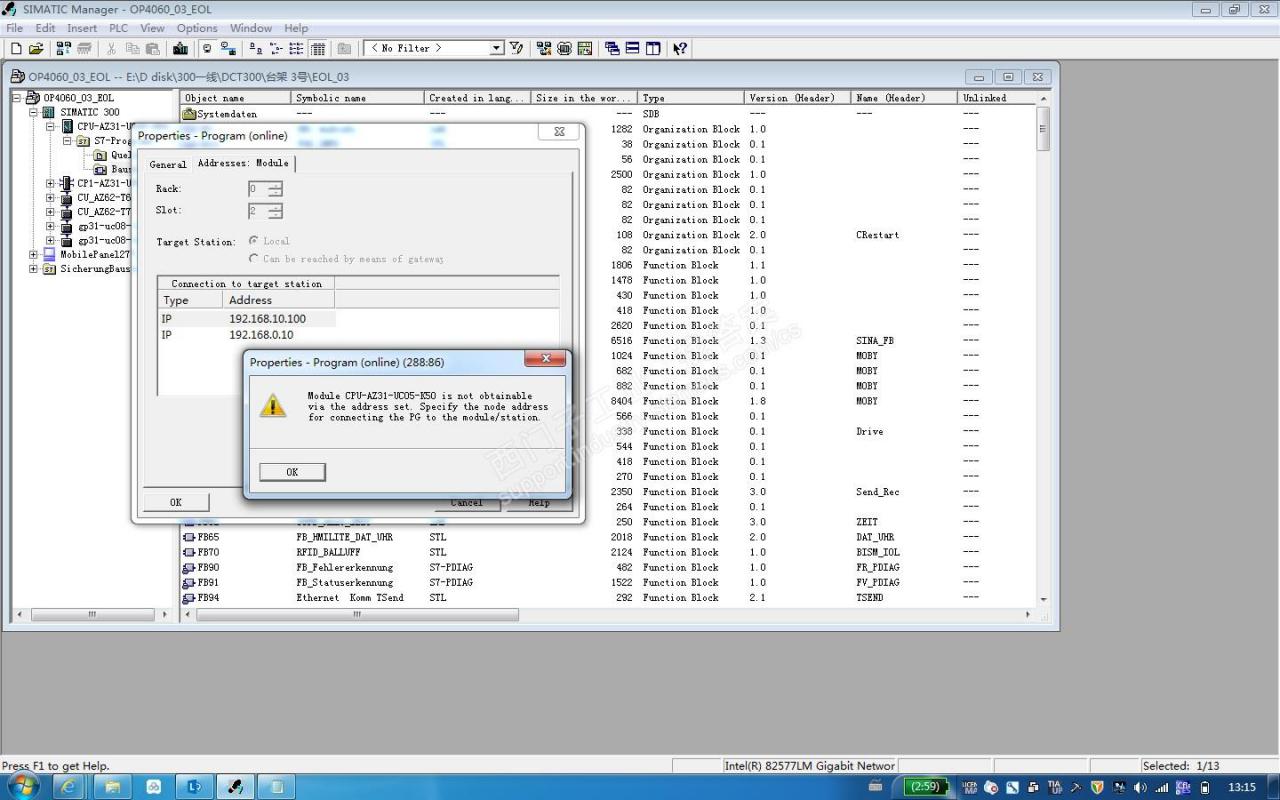The height and width of the screenshot is (800, 1280).
Task: Switch to Large Icons view
Action: point(256,48)
